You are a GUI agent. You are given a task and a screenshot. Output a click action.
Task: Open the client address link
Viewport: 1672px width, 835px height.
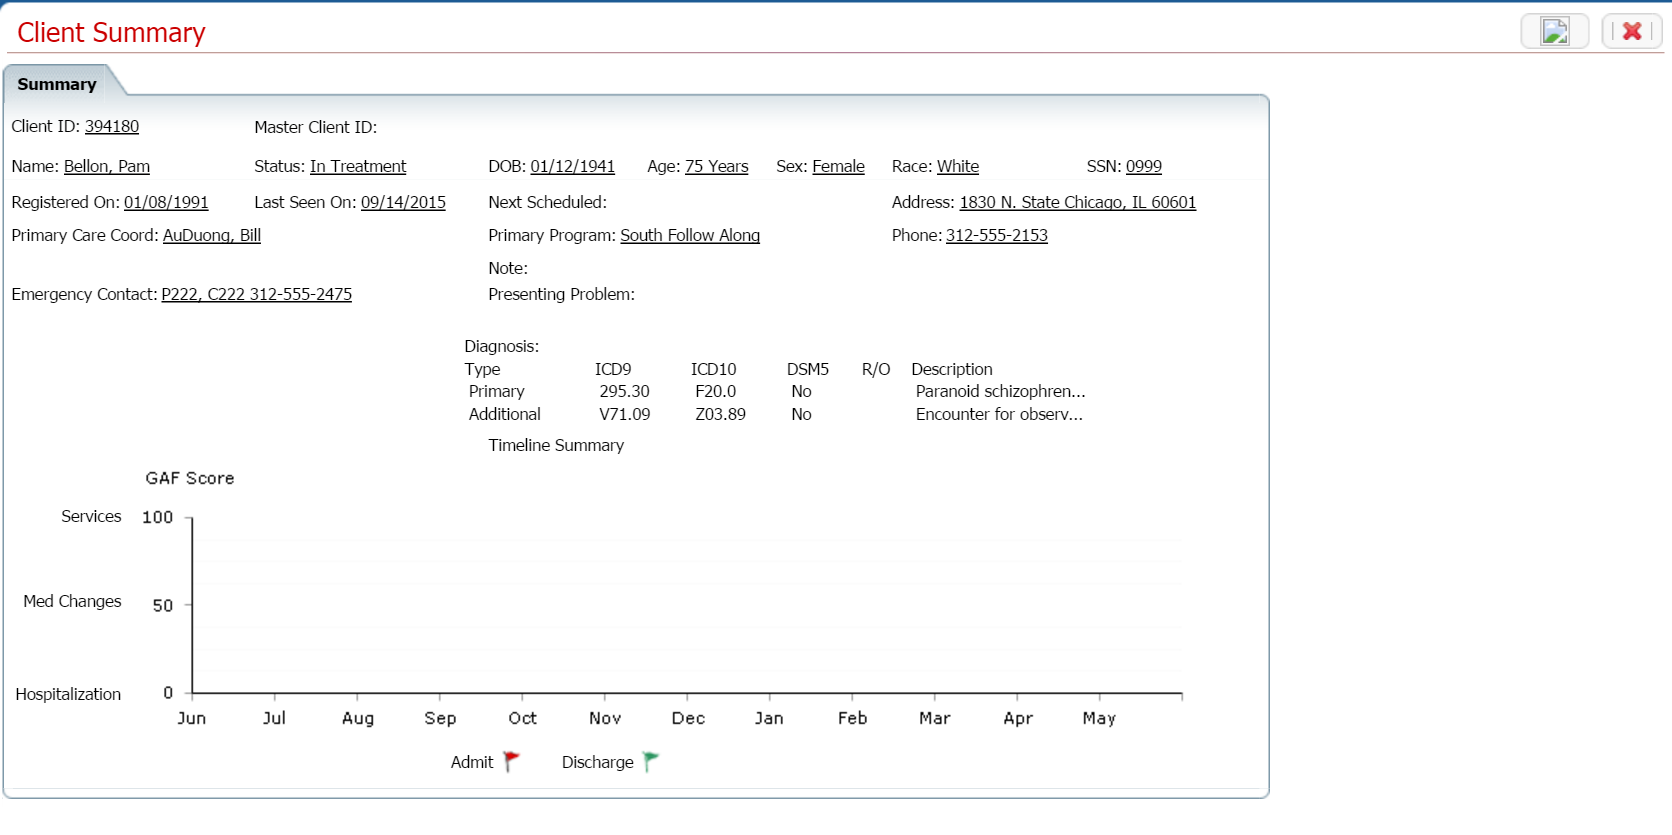[1077, 202]
